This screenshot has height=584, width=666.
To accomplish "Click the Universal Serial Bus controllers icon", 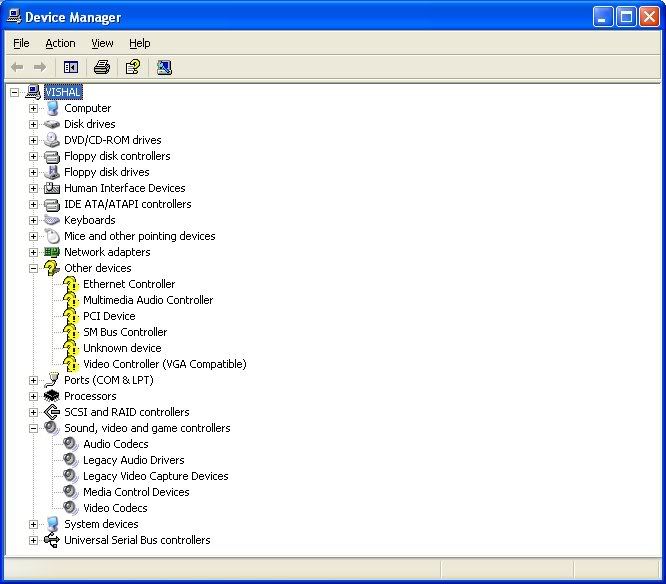I will [x=52, y=540].
